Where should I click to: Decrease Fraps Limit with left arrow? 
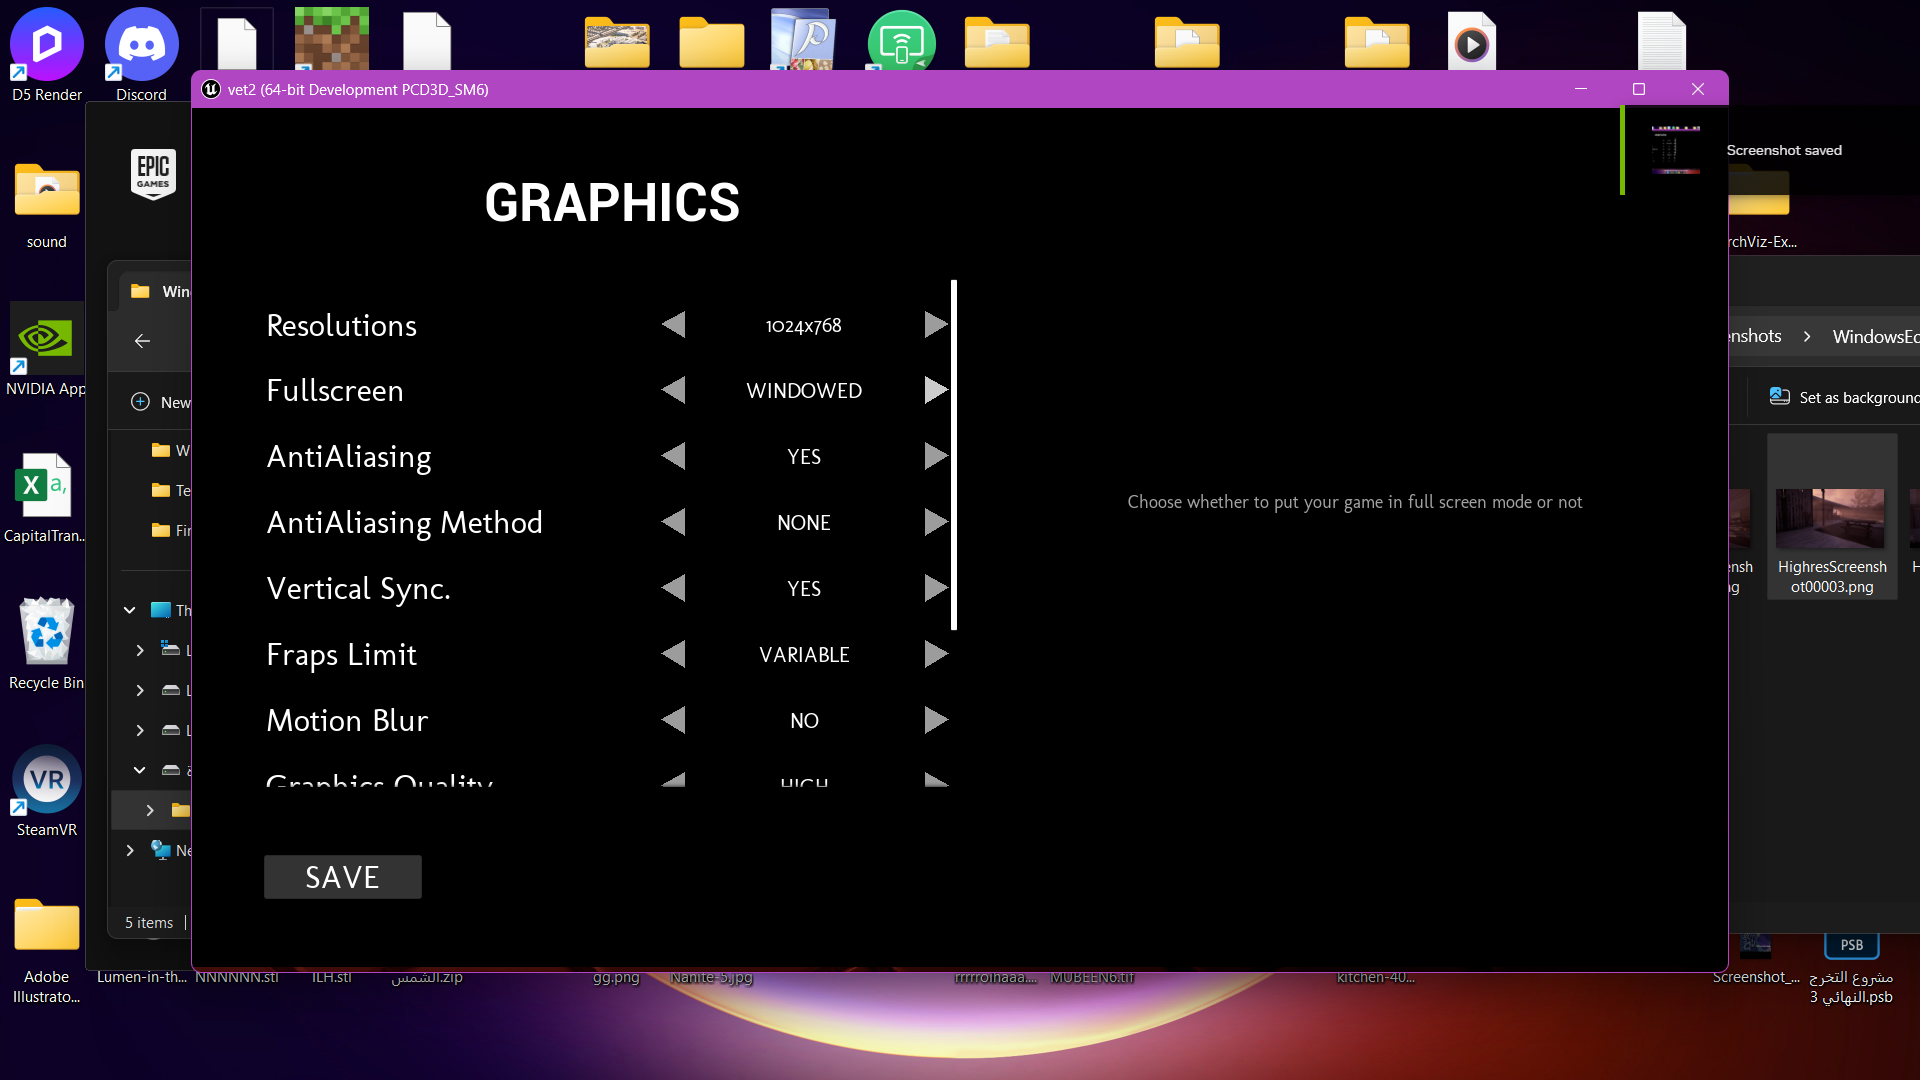pos(674,654)
